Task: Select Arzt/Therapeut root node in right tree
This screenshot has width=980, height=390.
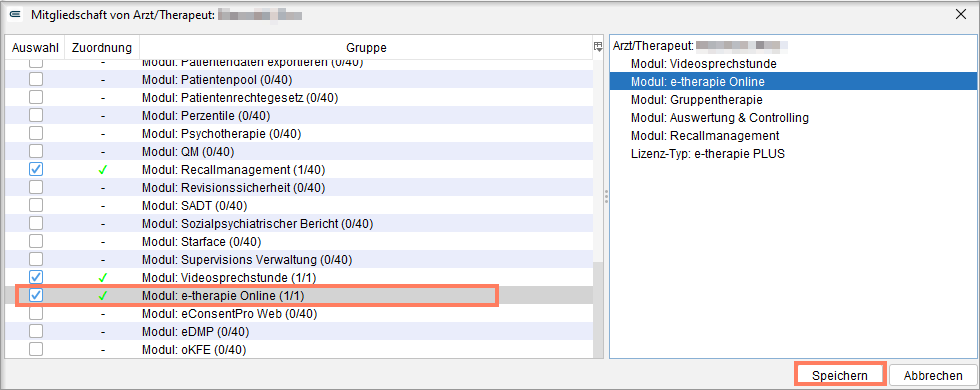Action: (x=700, y=46)
